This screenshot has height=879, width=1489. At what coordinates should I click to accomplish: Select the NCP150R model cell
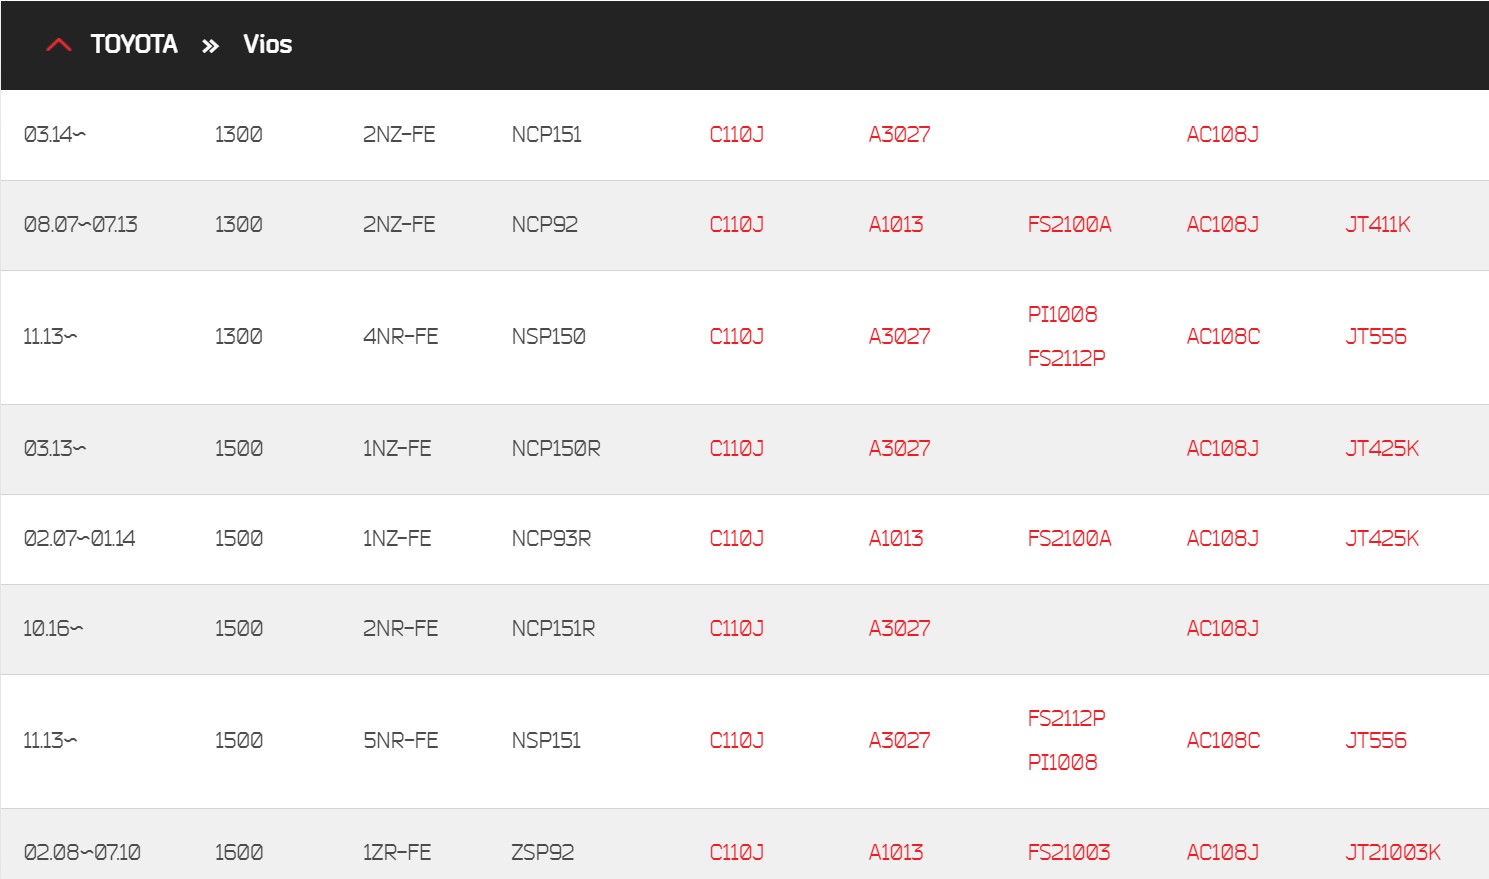pyautogui.click(x=556, y=449)
